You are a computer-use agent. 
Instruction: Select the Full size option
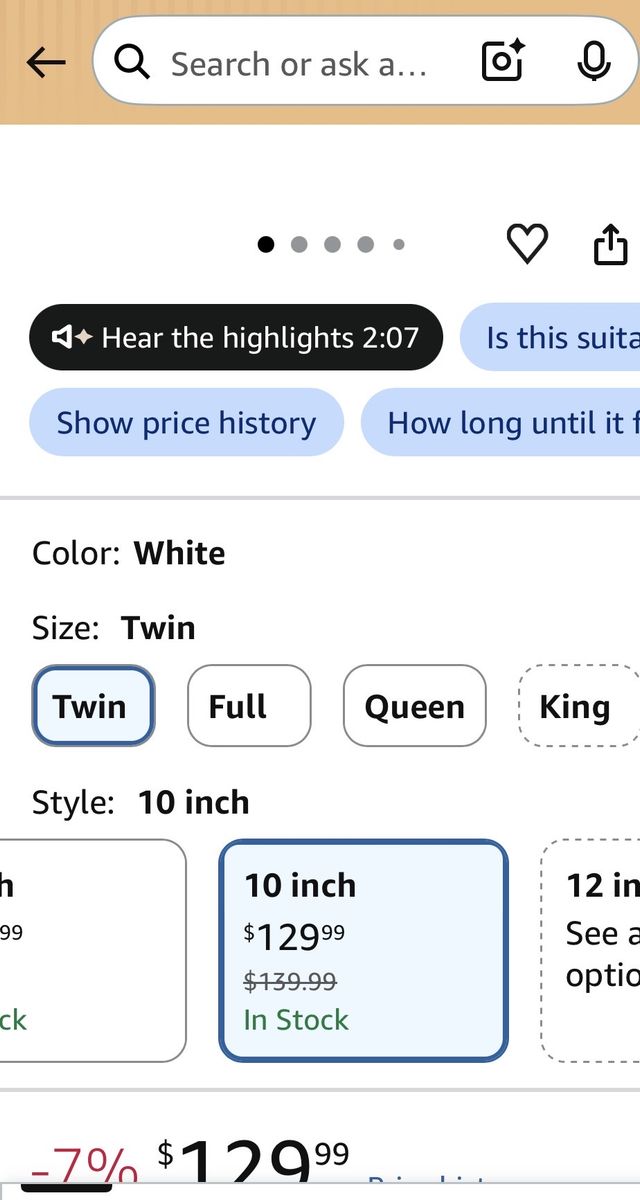click(x=249, y=706)
